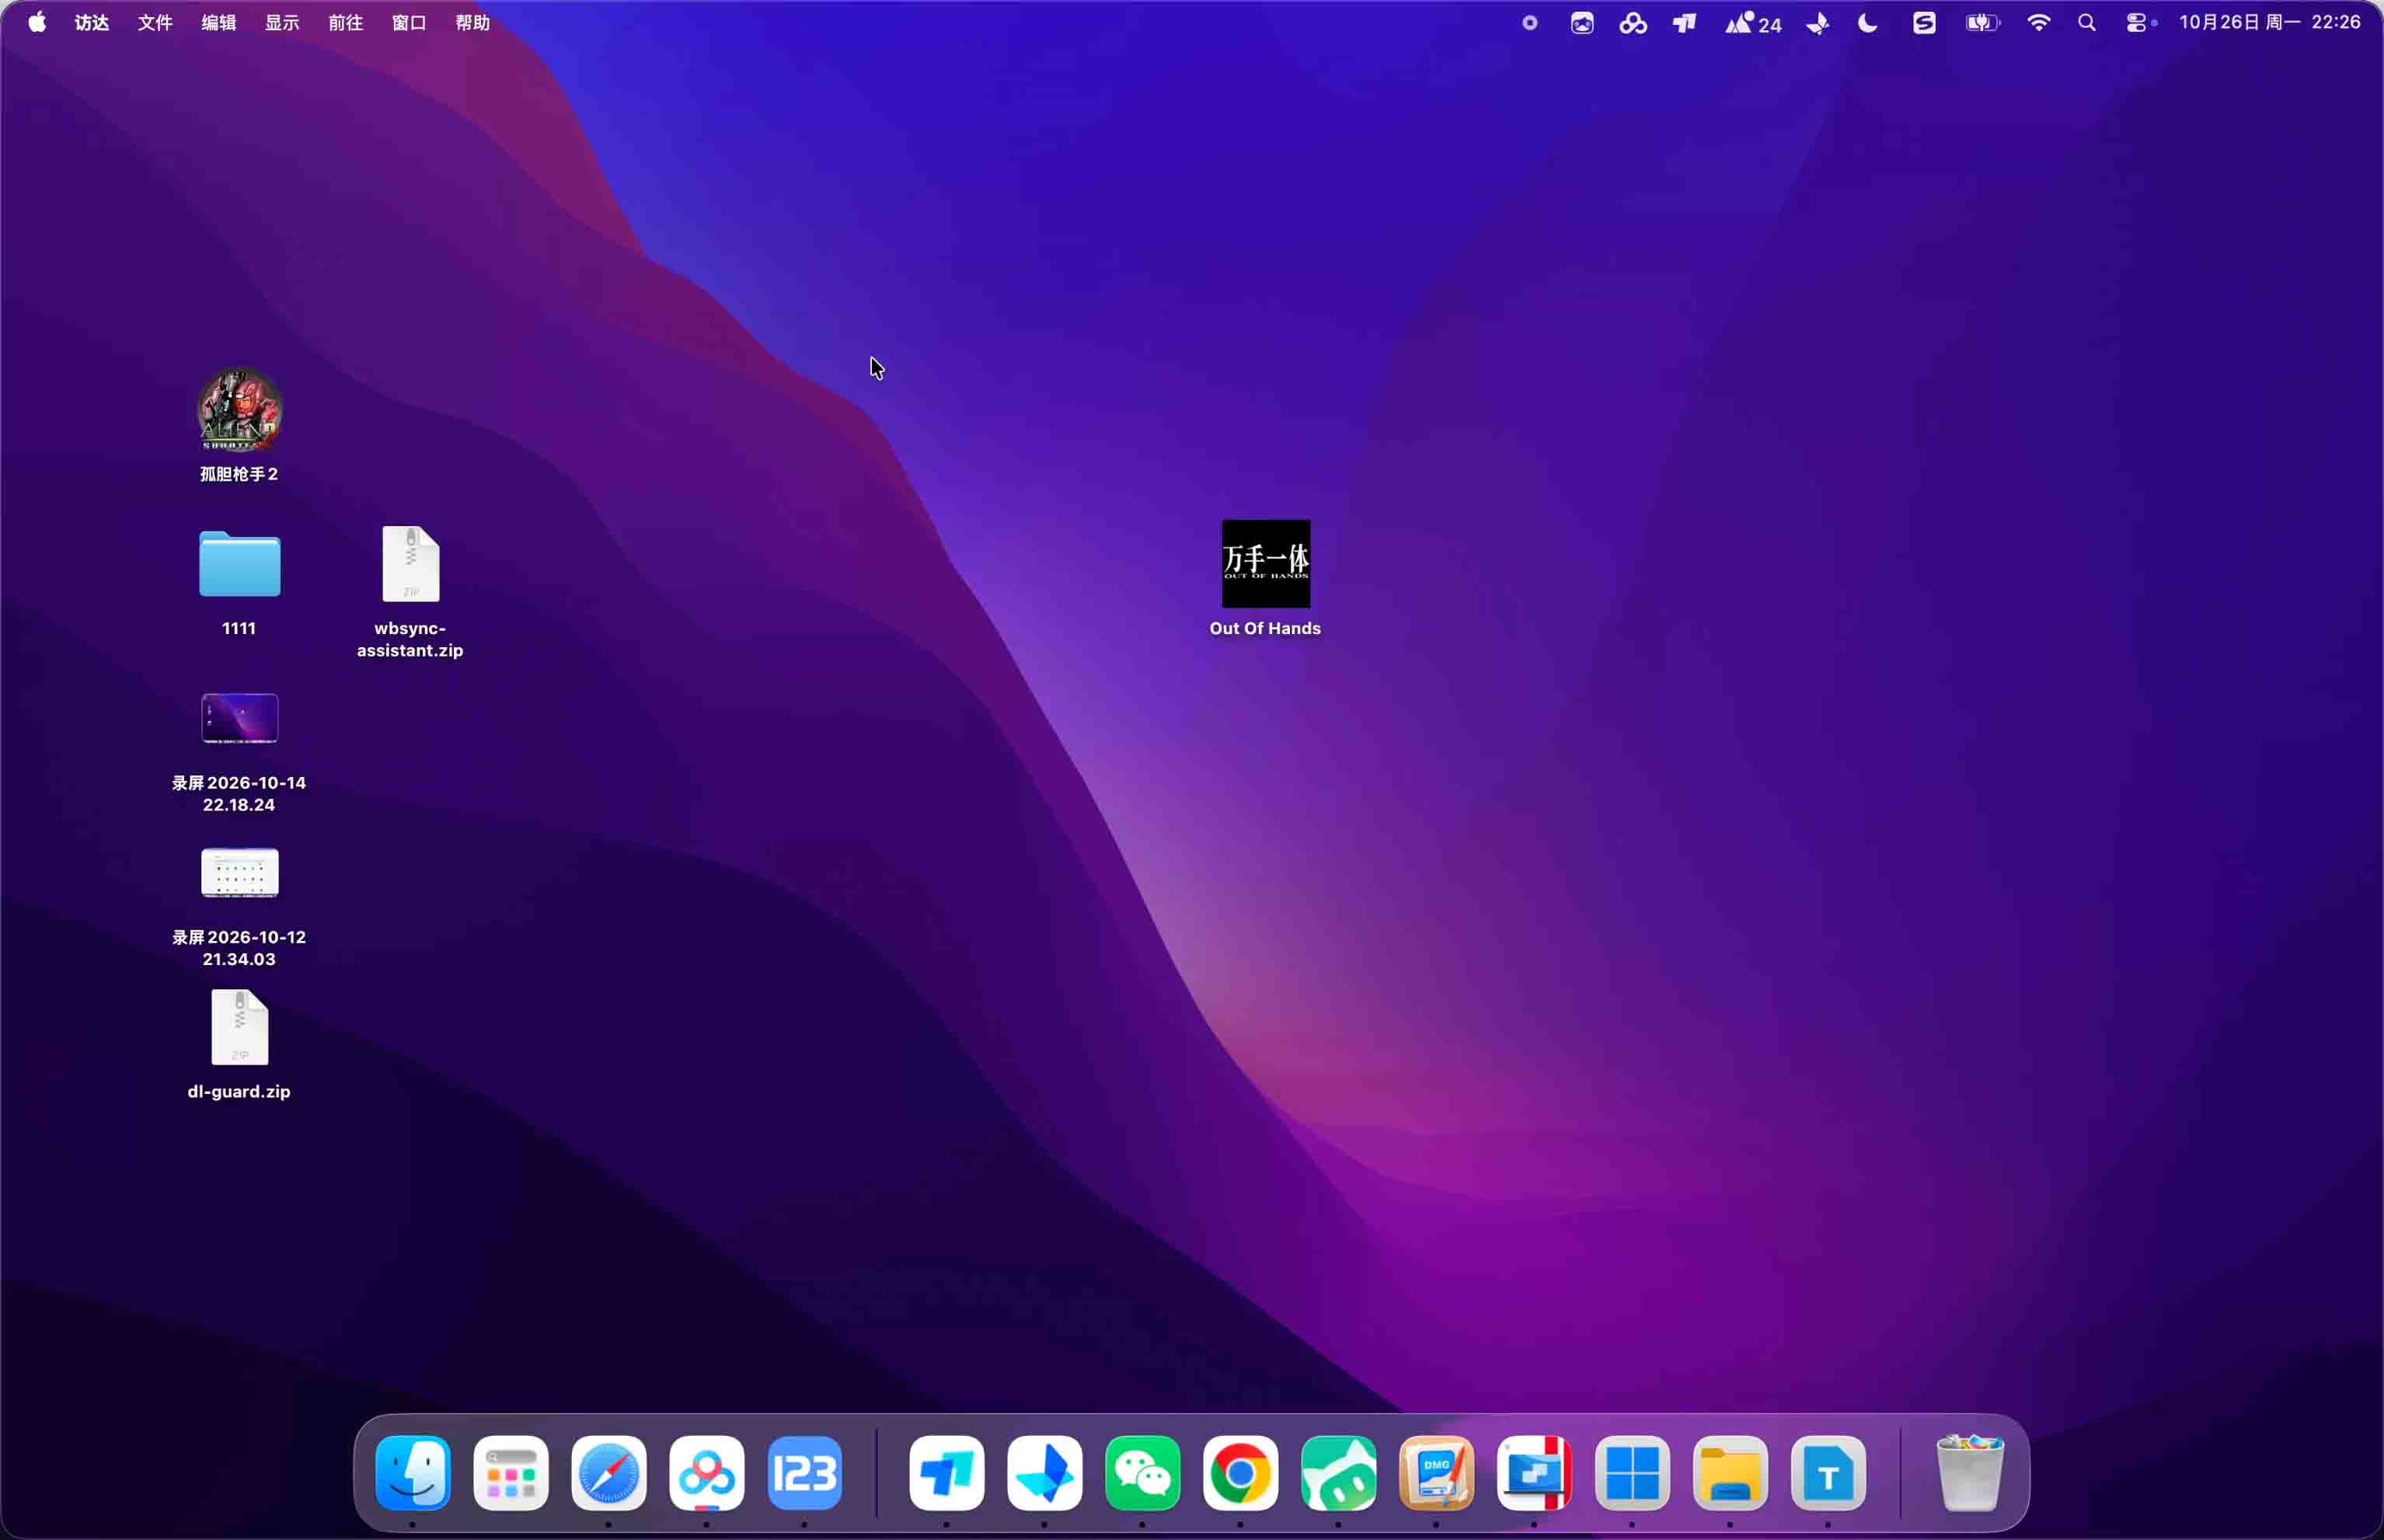Open Spotlight search icon
2384x1540 pixels.
2086,22
